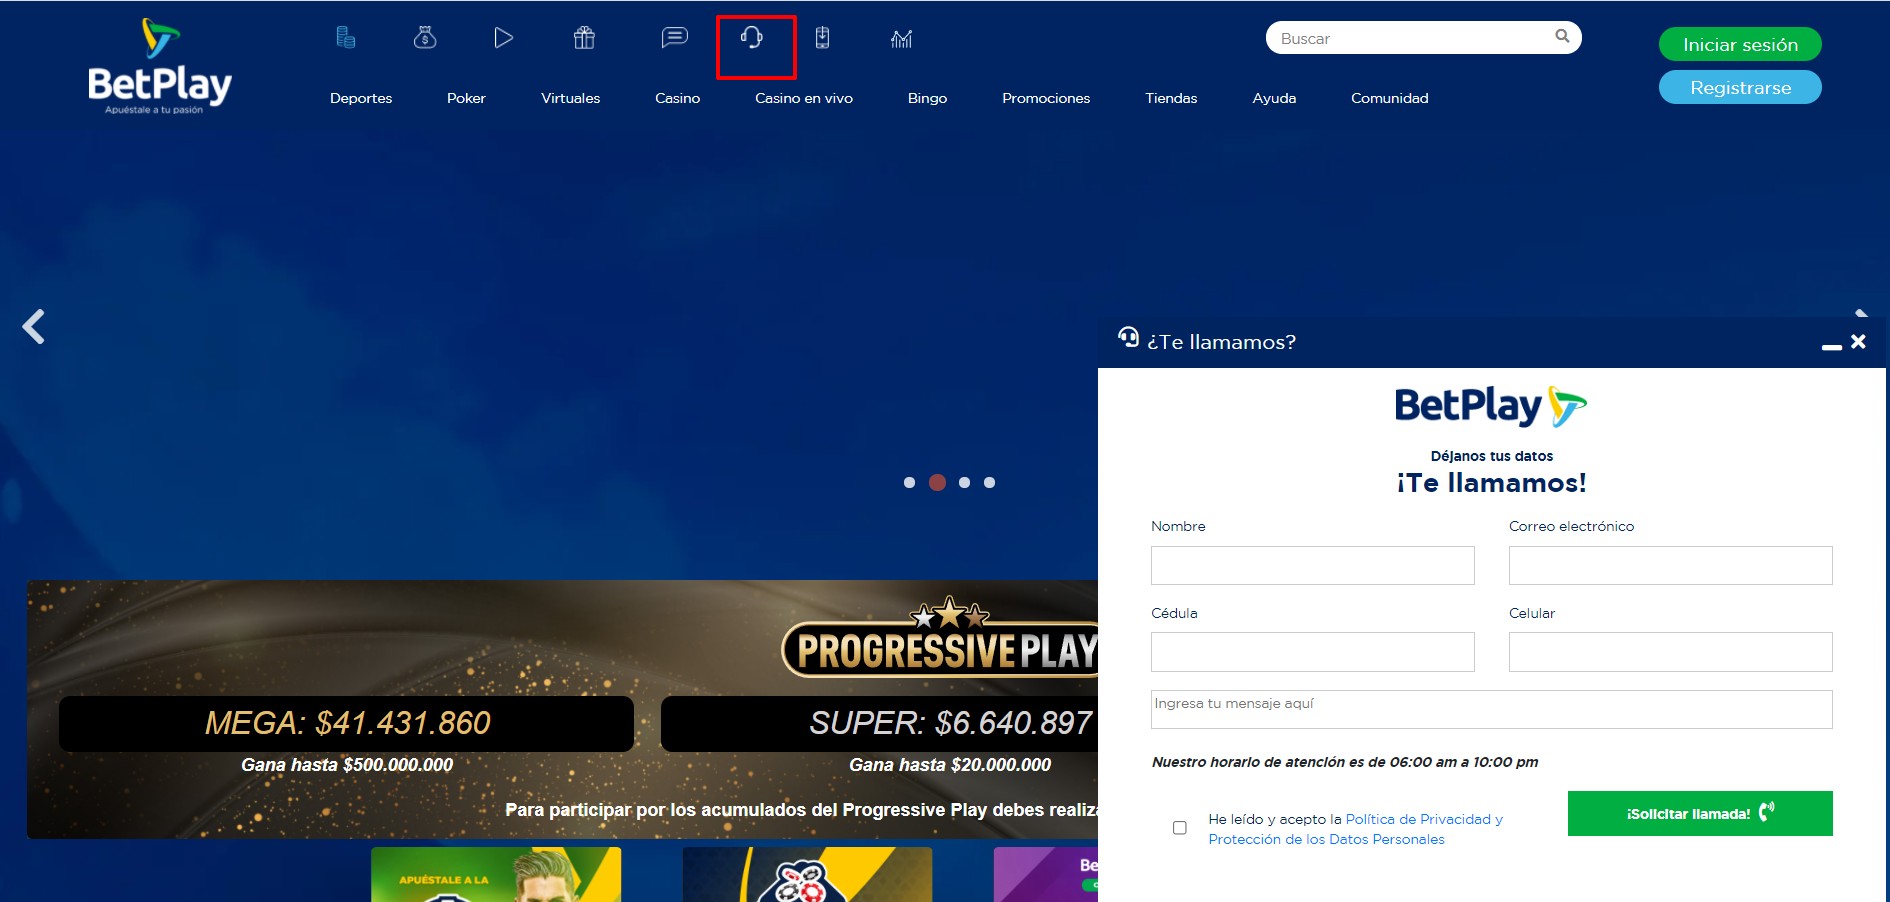
Task: Open Poker menu item
Action: point(466,98)
